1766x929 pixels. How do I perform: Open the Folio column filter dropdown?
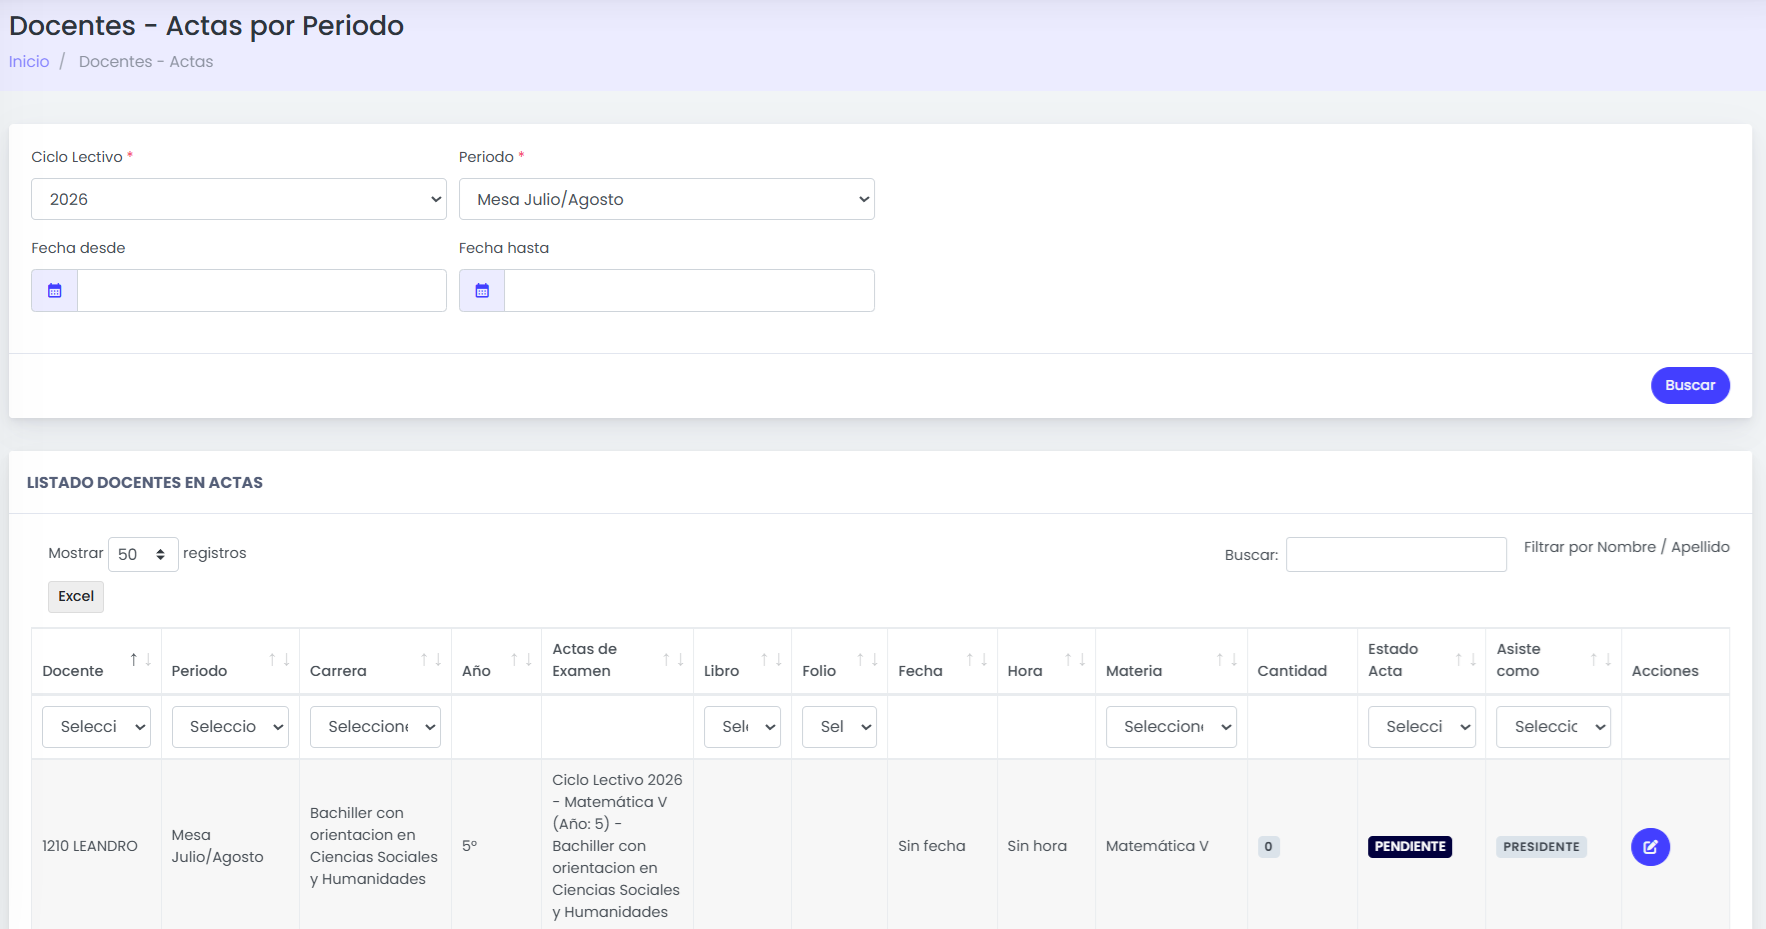coord(839,727)
